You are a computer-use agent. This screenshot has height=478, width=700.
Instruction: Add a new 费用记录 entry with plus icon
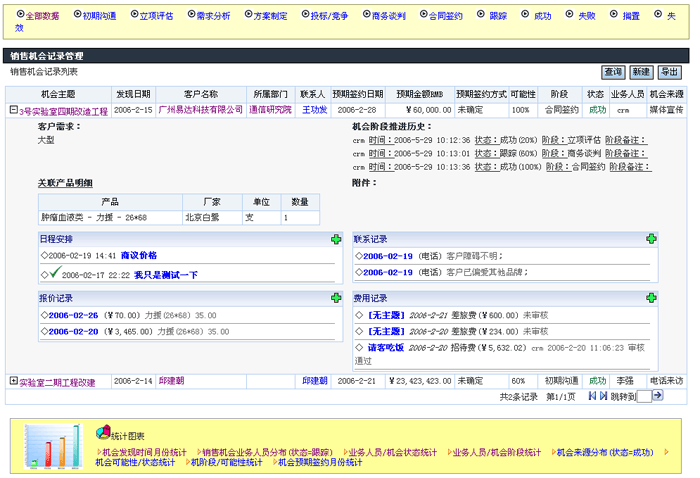[x=651, y=298]
